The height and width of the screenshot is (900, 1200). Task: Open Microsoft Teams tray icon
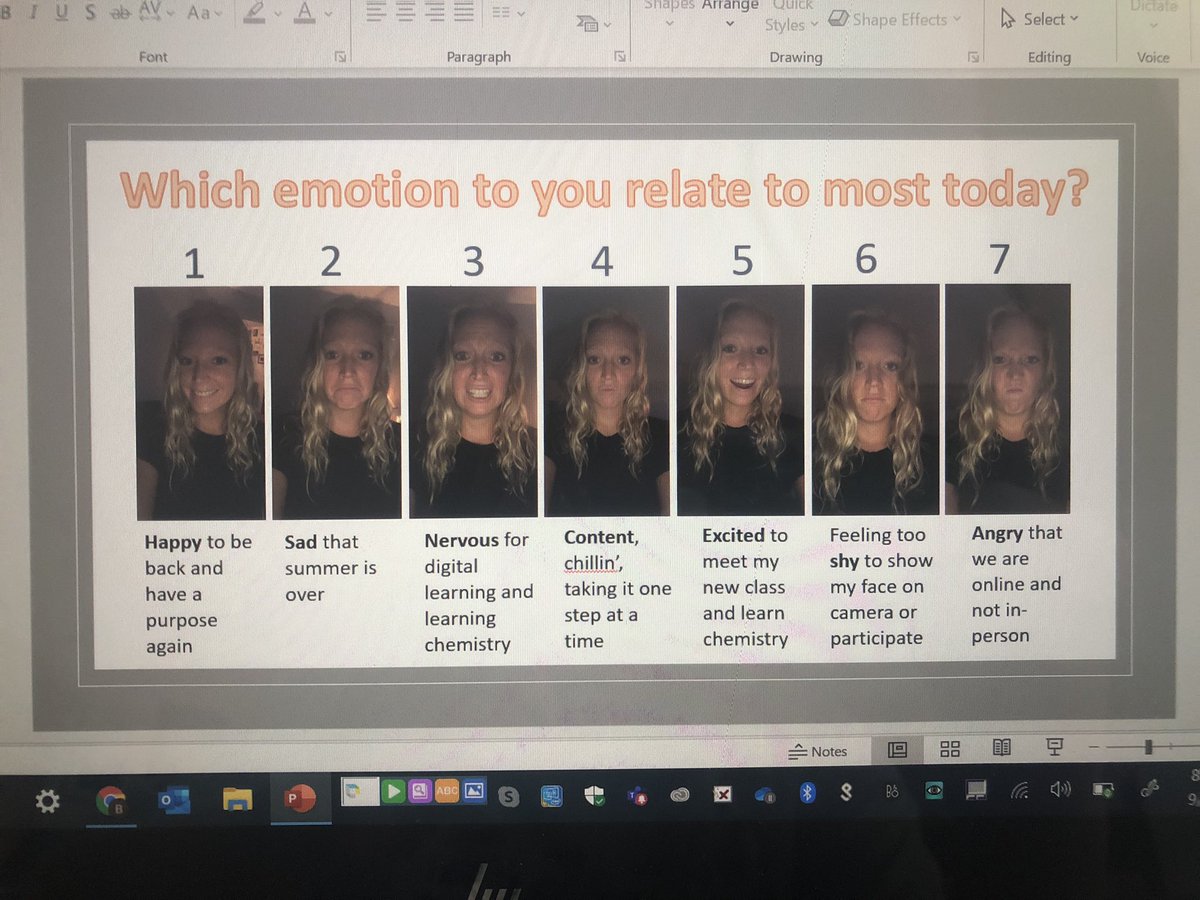click(x=637, y=795)
